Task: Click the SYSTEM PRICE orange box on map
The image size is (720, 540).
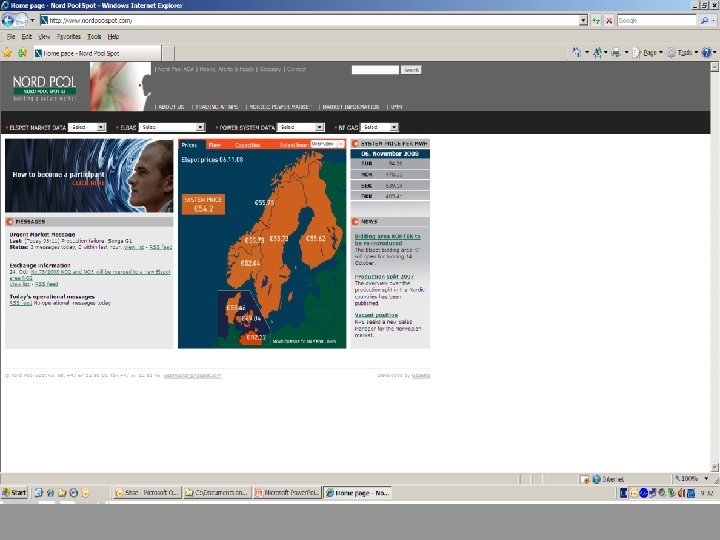Action: [203, 204]
